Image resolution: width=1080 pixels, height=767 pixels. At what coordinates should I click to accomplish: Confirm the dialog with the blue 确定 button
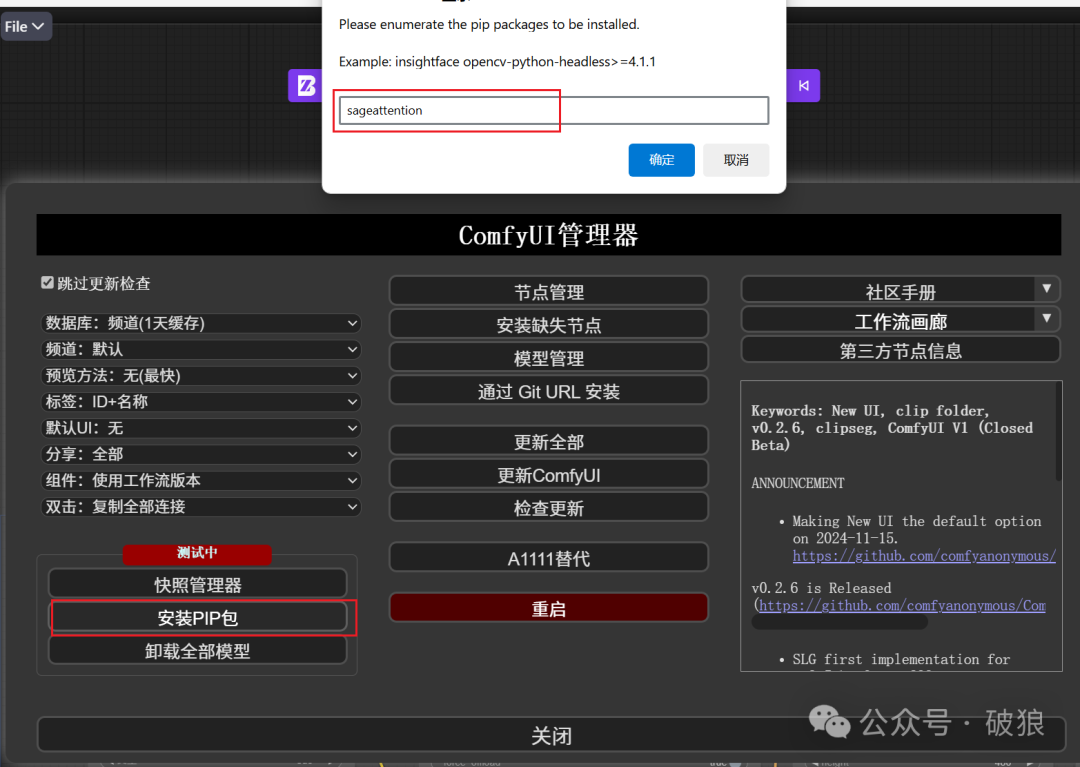tap(661, 160)
